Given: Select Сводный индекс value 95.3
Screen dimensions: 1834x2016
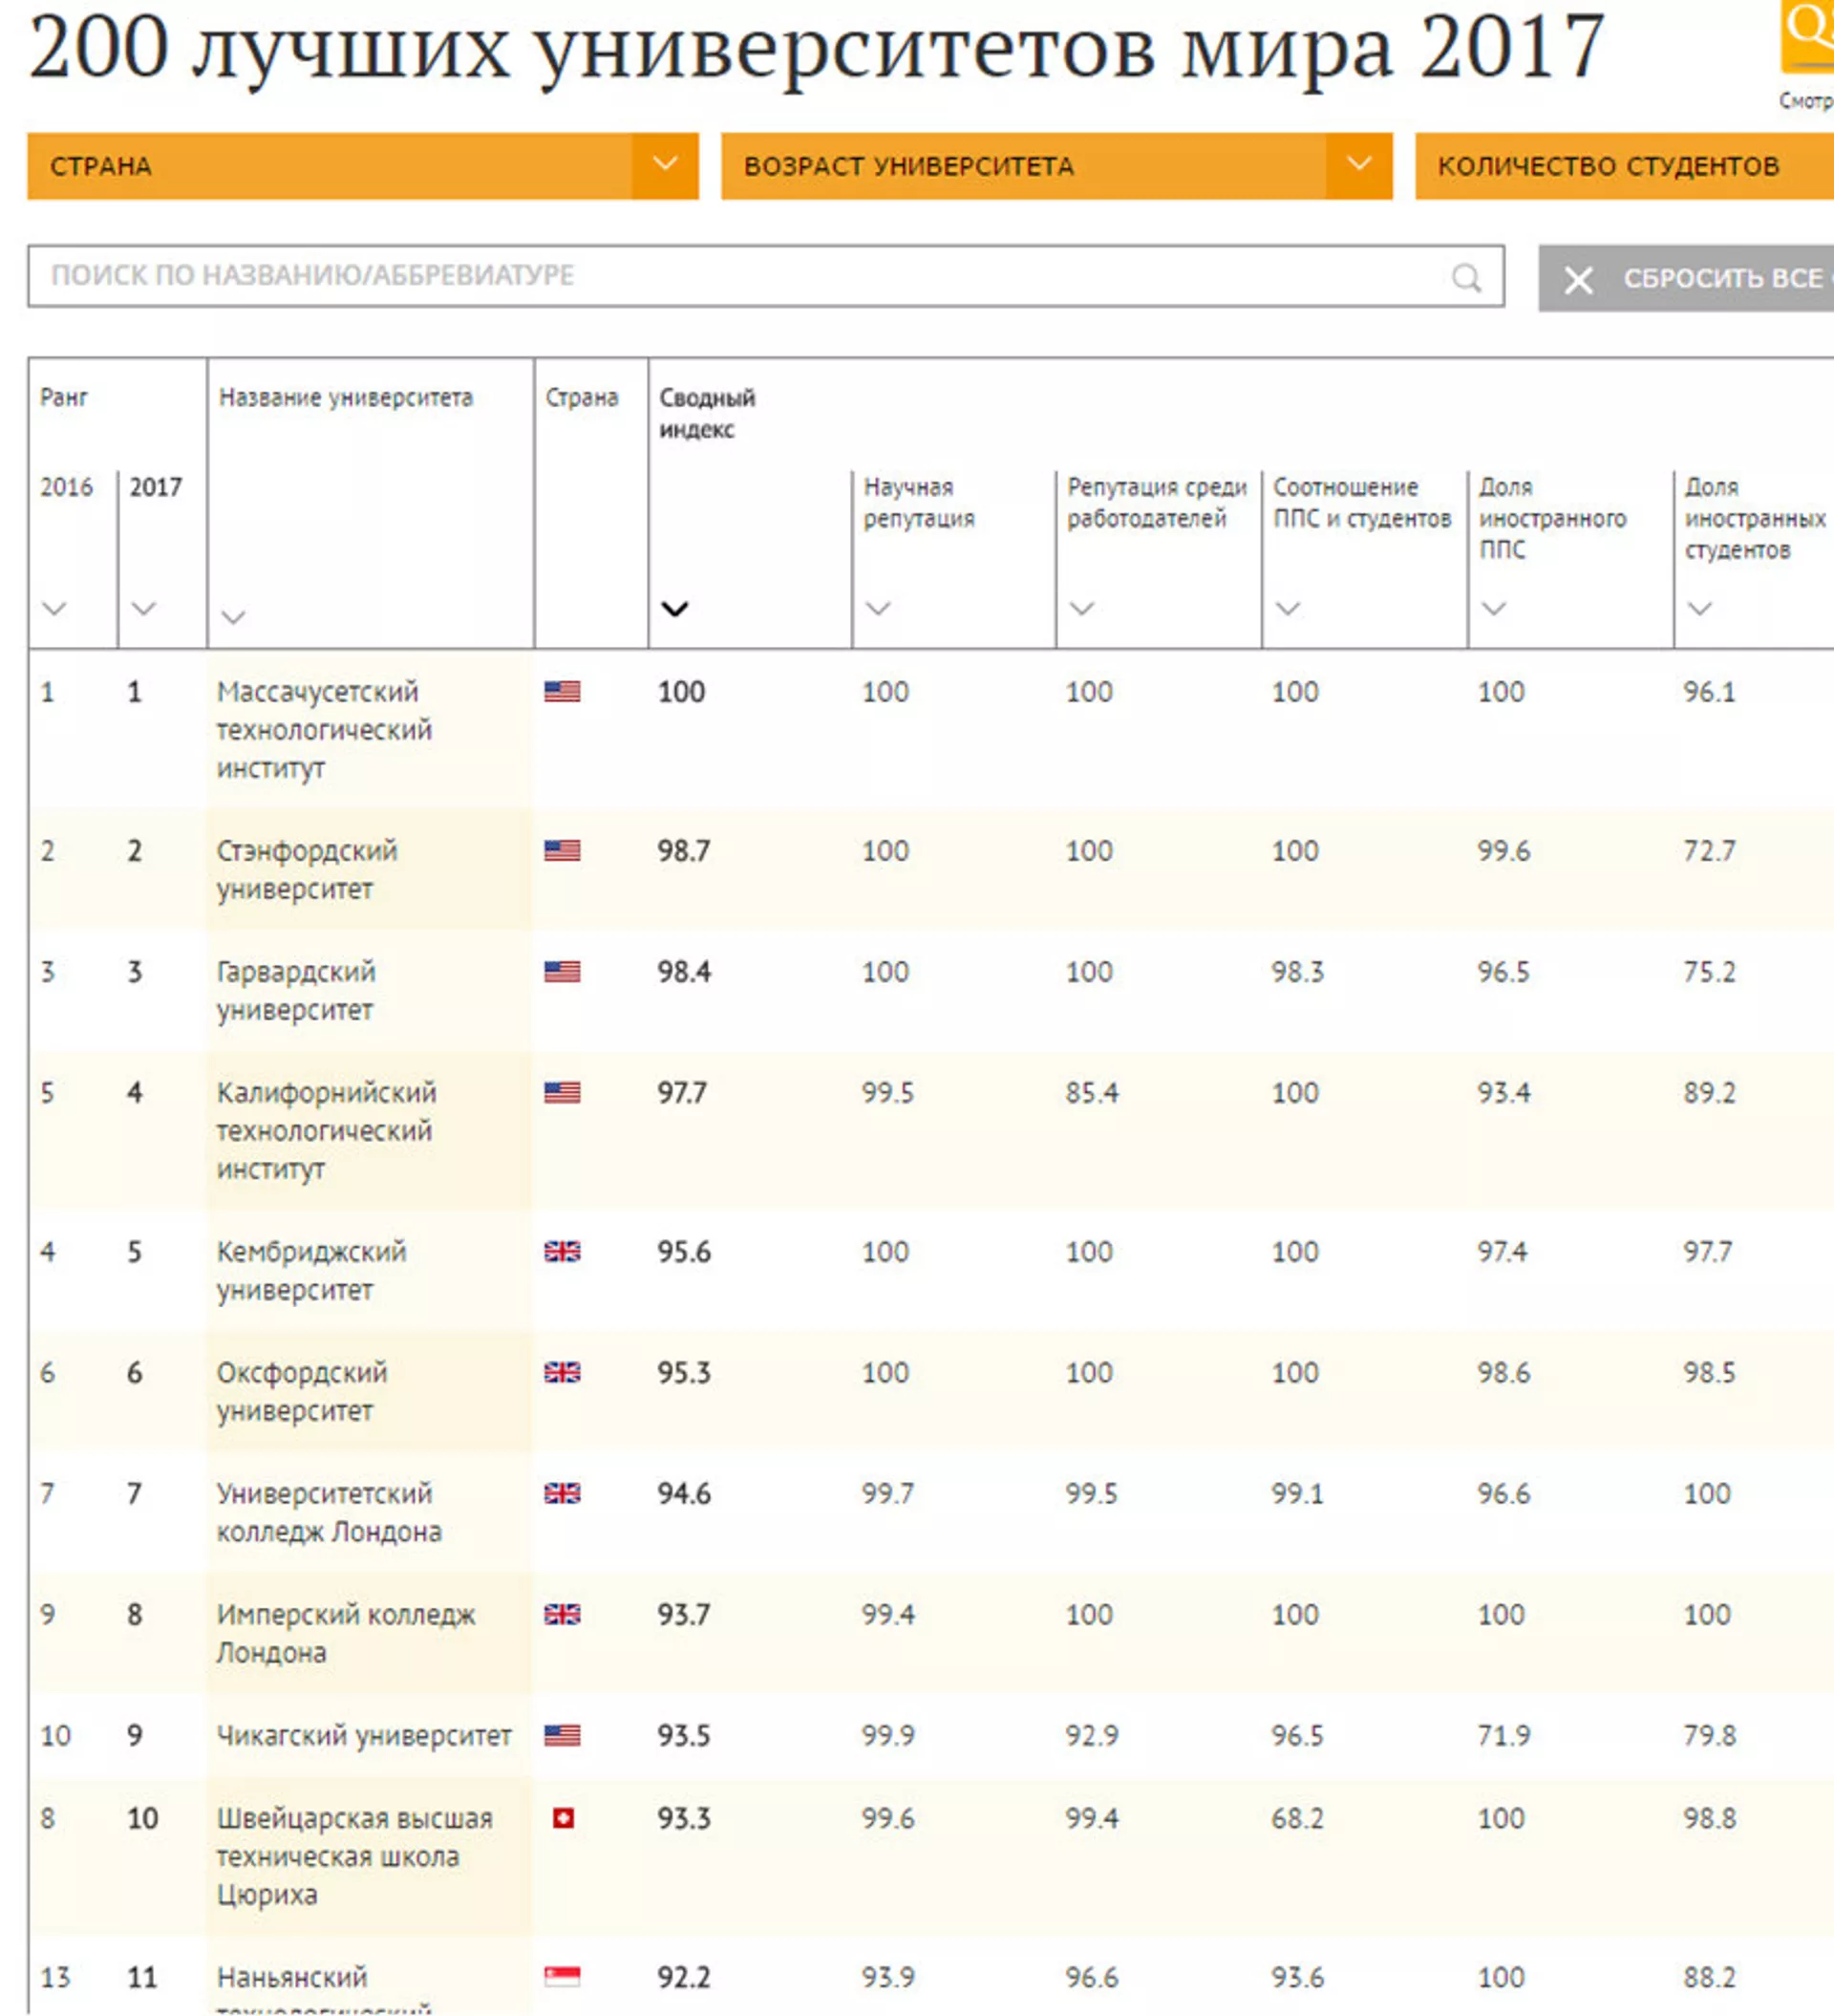Looking at the screenshot, I should click(683, 1373).
